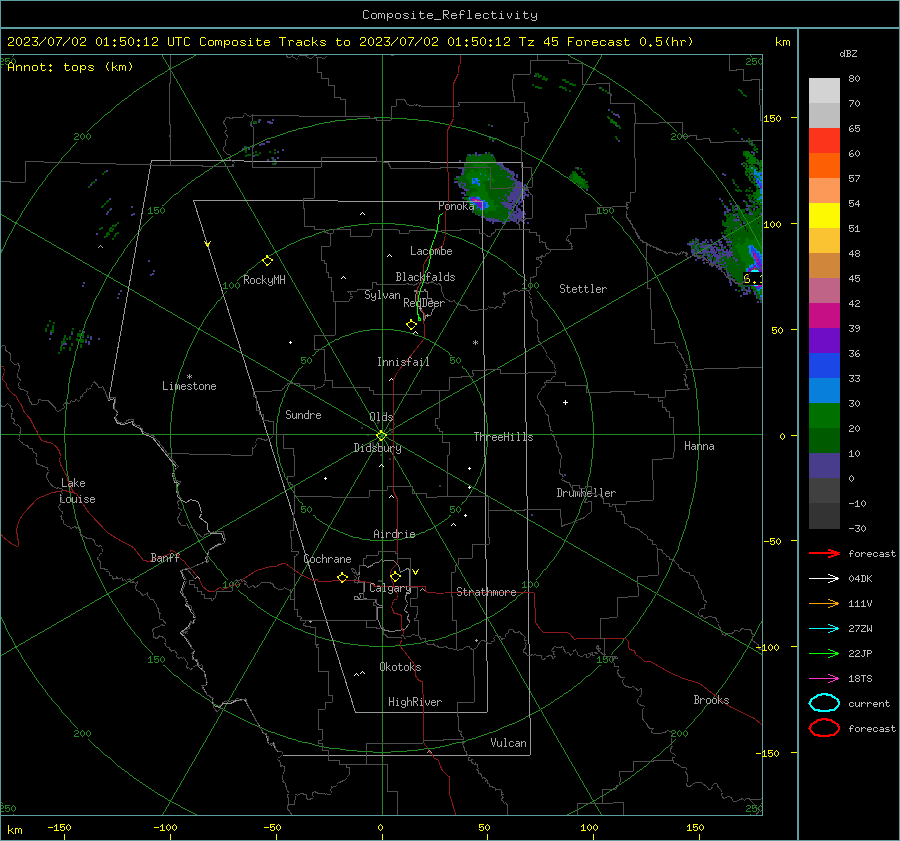900x841 pixels.
Task: Click the yellow diamond marker above Calgary
Action: 395,576
